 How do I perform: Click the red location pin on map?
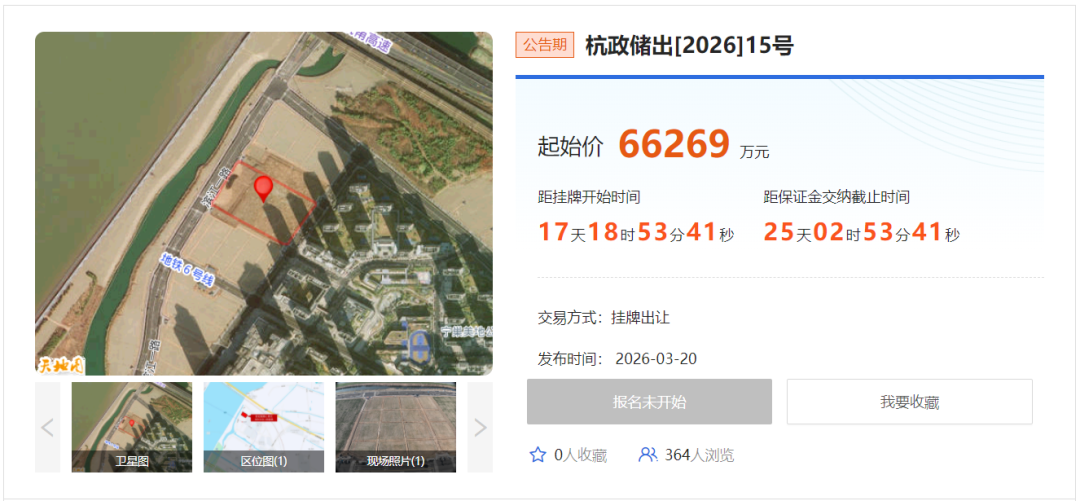coord(263,187)
